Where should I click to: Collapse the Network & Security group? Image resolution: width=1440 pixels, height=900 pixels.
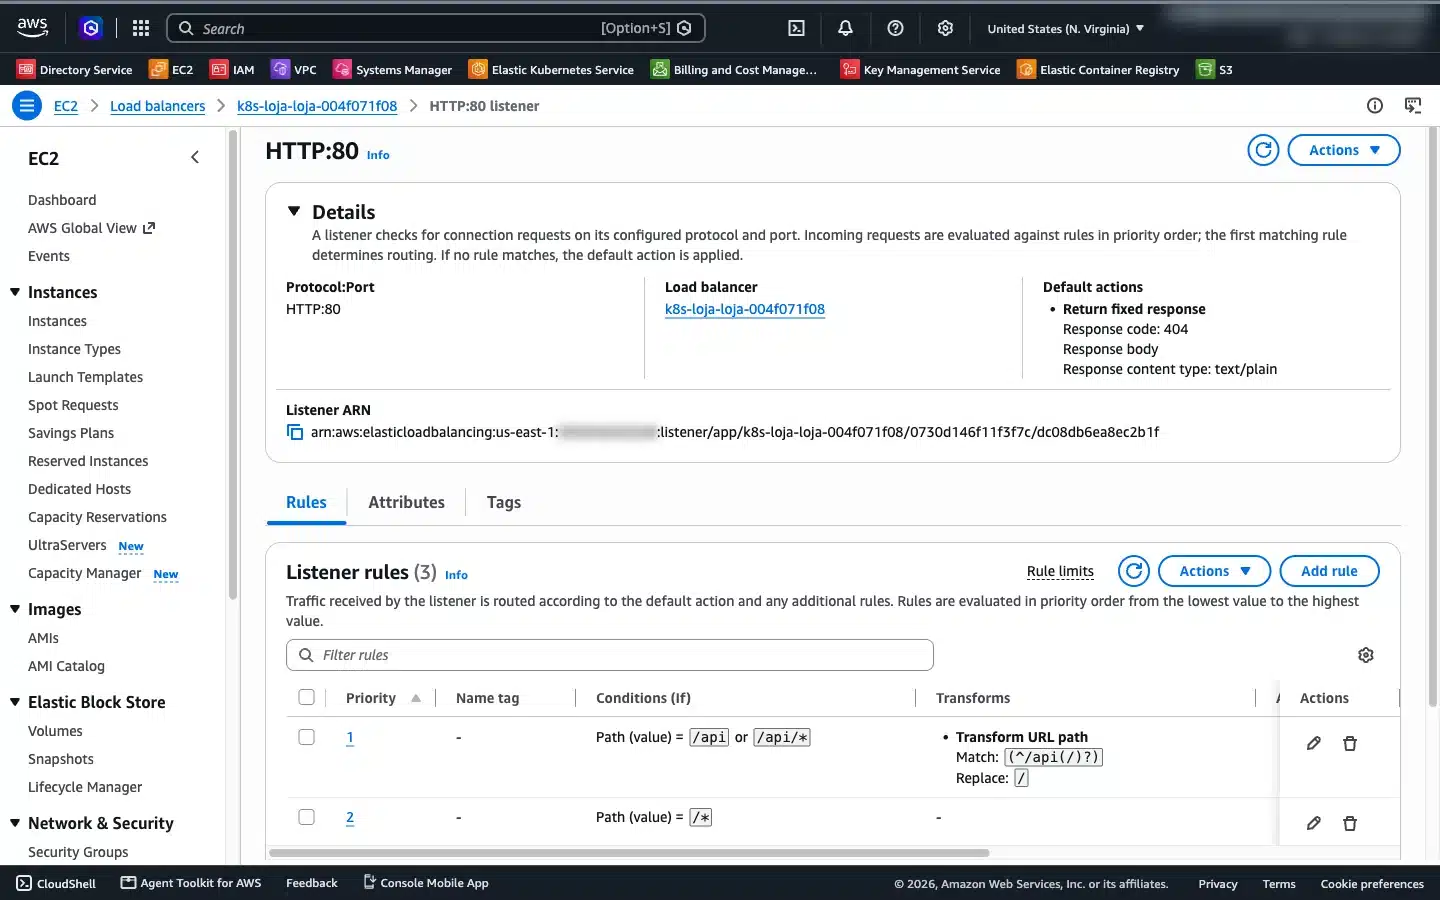[x=15, y=823]
